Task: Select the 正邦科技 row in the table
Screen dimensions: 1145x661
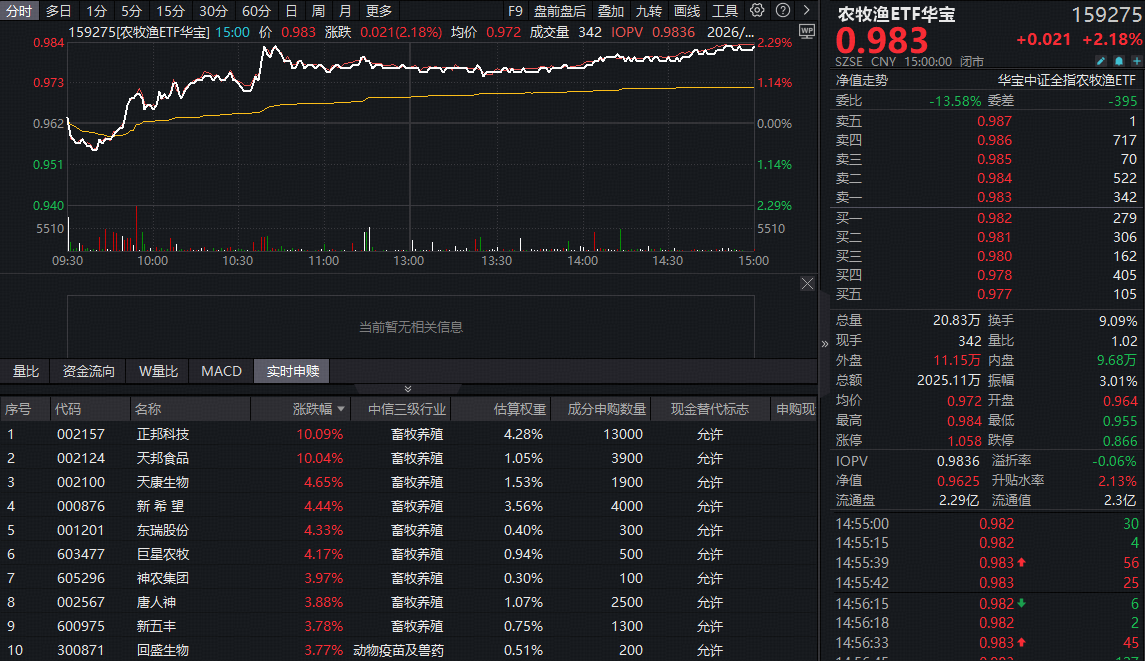Action: click(x=163, y=434)
